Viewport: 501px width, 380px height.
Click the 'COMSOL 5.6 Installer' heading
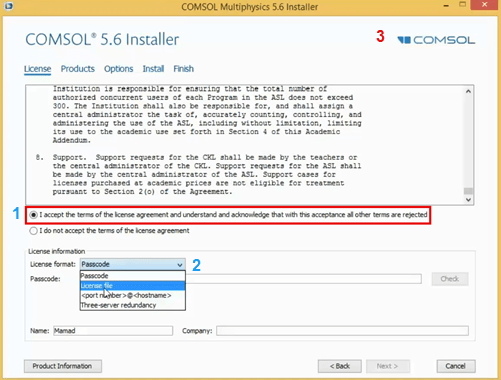point(102,39)
